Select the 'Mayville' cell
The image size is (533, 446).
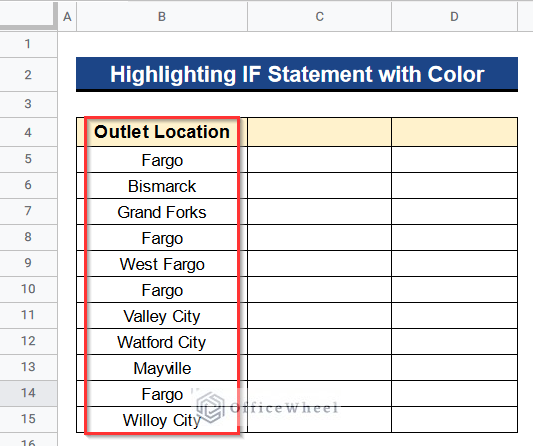[x=162, y=367]
